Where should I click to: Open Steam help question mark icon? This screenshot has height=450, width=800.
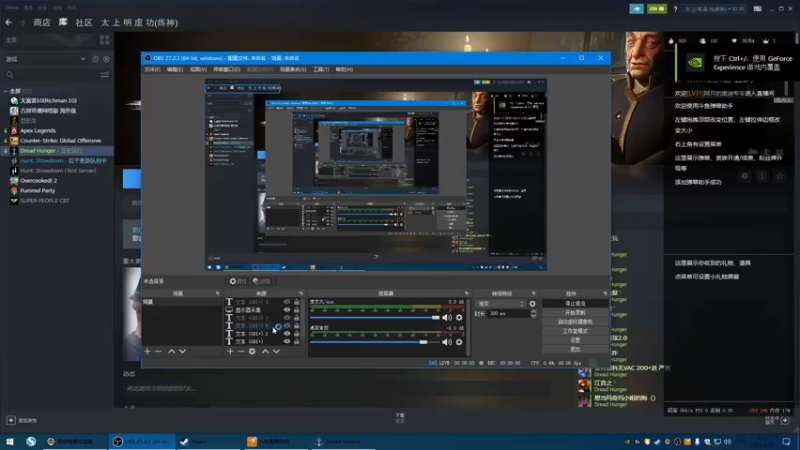[675, 9]
